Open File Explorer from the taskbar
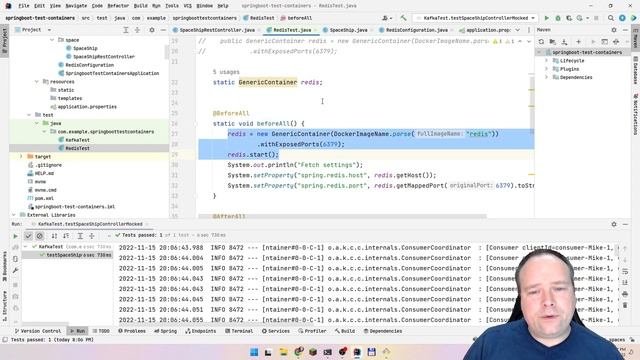The height and width of the screenshot is (360, 640). click(x=283, y=352)
